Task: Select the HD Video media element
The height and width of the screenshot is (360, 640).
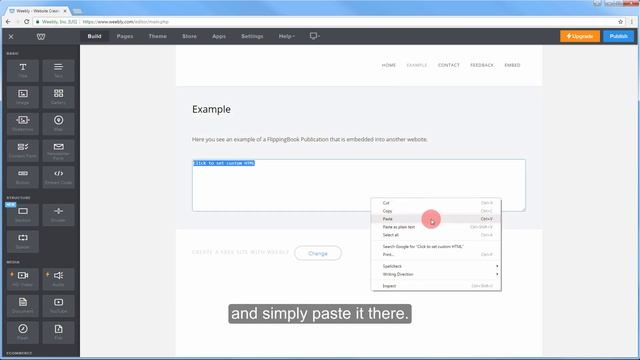Action: tap(23, 279)
